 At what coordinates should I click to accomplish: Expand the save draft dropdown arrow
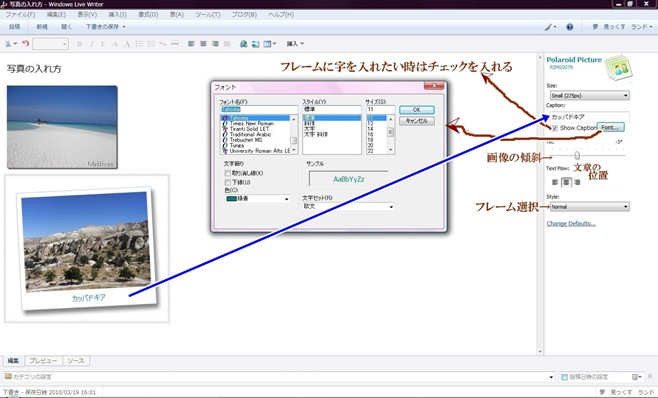(x=124, y=27)
